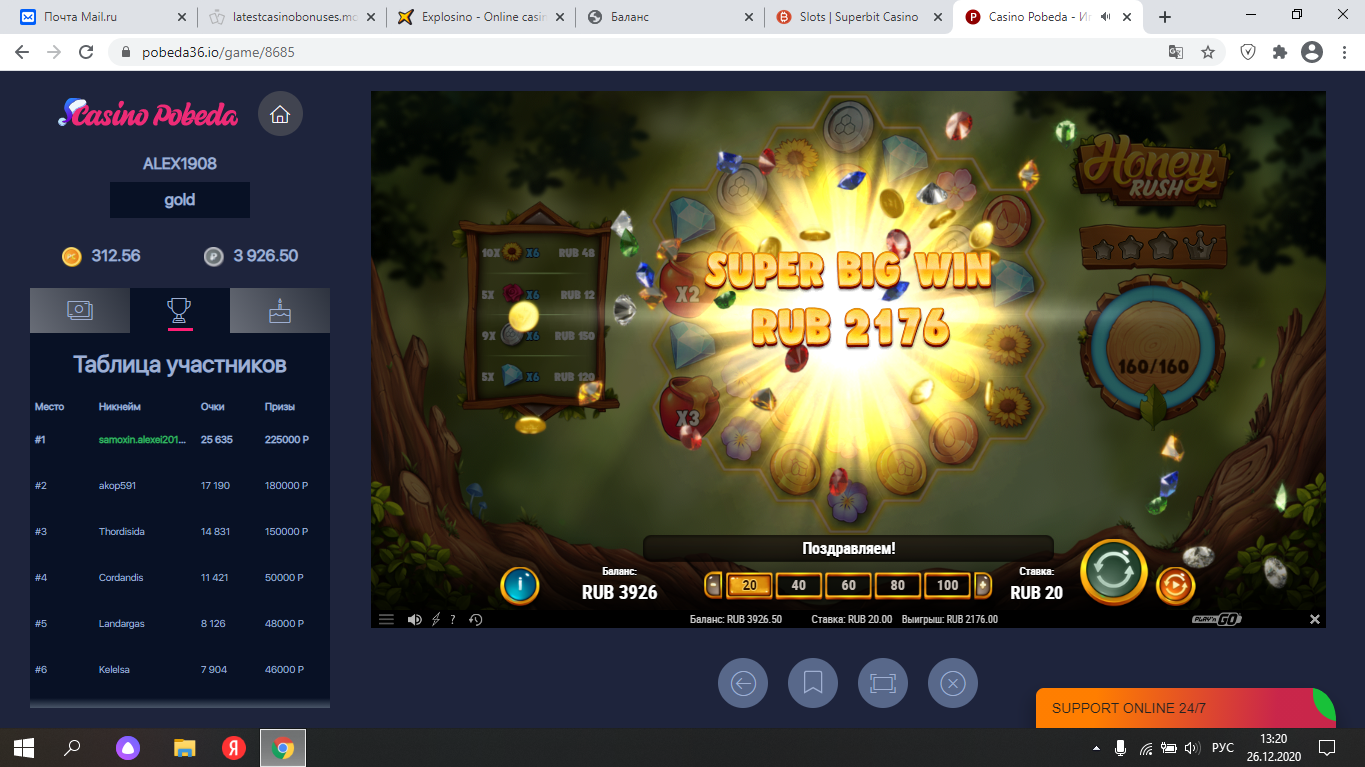Open the Chrome extensions puzzle icon
The image size is (1365, 767).
[x=1279, y=52]
